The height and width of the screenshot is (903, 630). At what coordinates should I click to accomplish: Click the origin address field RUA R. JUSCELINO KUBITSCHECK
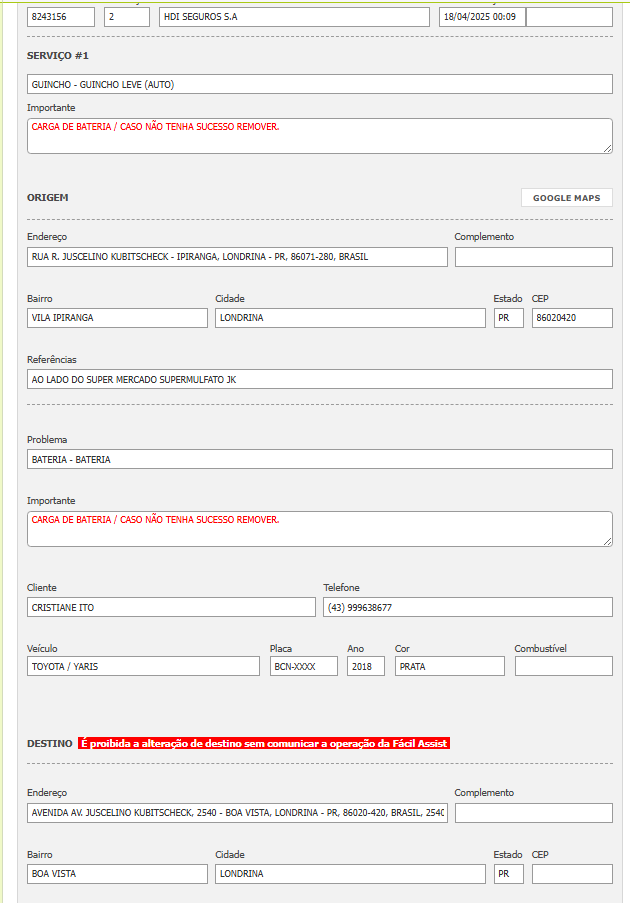pos(237,257)
